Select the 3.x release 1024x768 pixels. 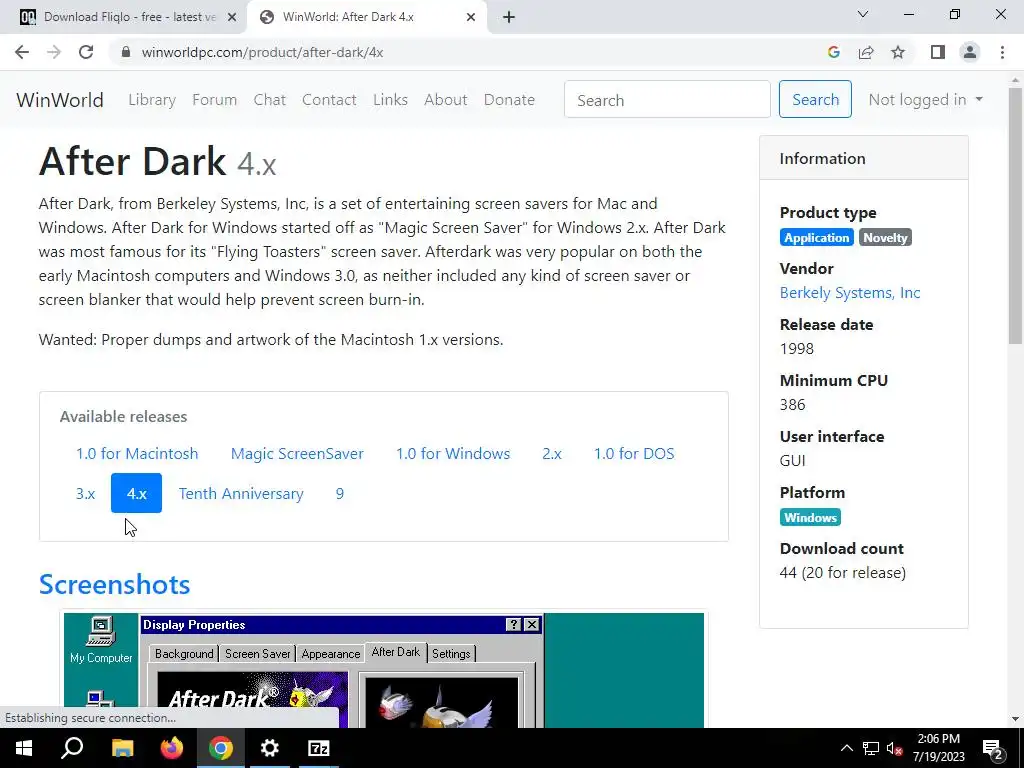[86, 494]
